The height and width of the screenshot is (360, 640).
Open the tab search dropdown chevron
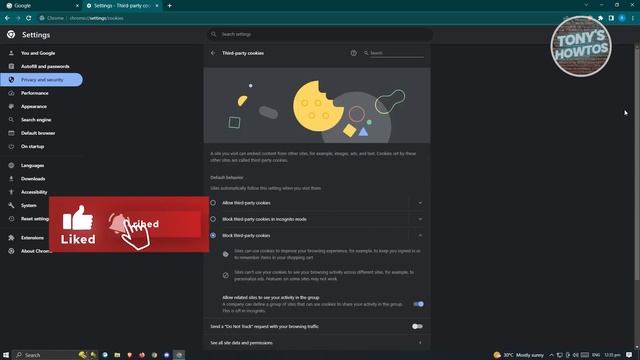pos(586,5)
